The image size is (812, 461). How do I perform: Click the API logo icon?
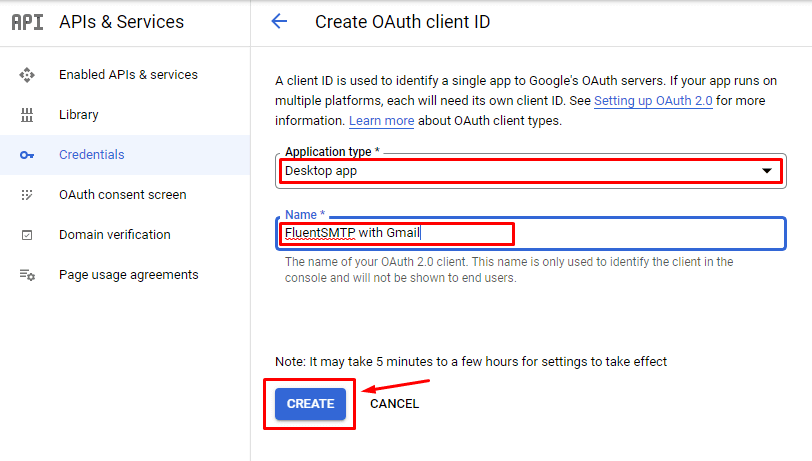tap(27, 22)
